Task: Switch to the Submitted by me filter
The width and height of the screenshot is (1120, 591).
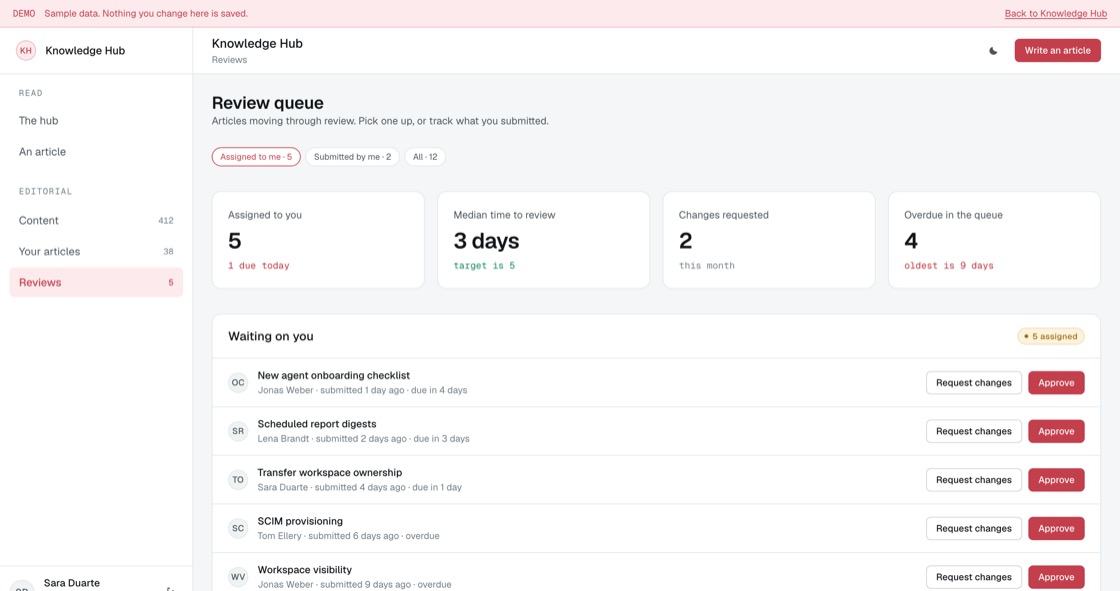Action: click(x=352, y=157)
